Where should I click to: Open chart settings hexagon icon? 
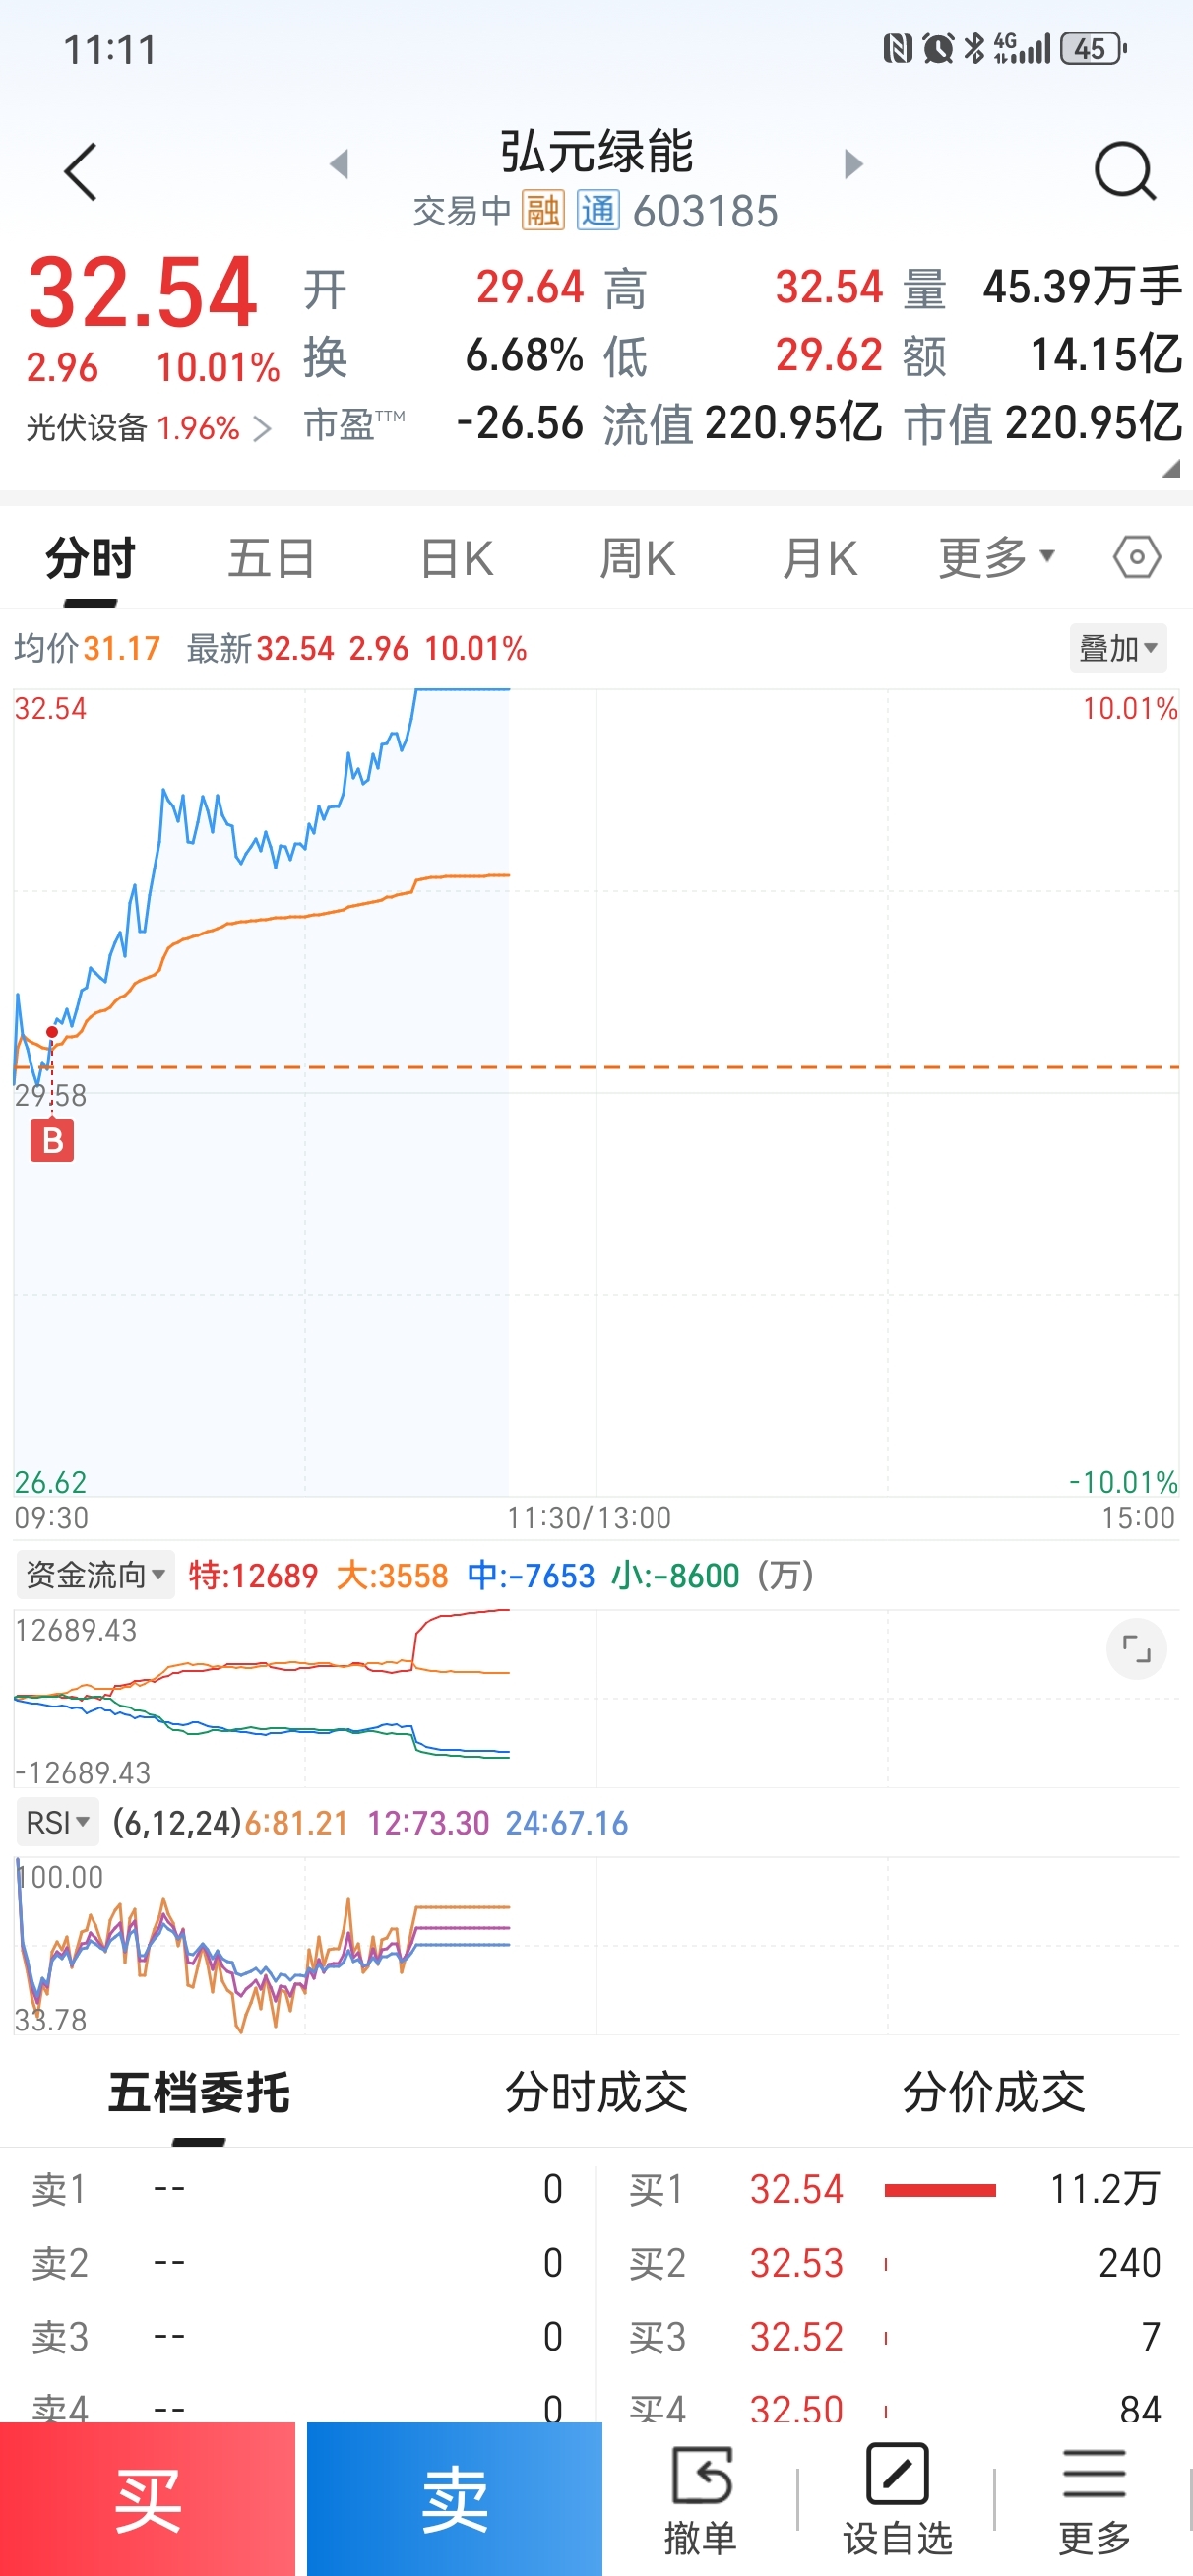point(1137,557)
